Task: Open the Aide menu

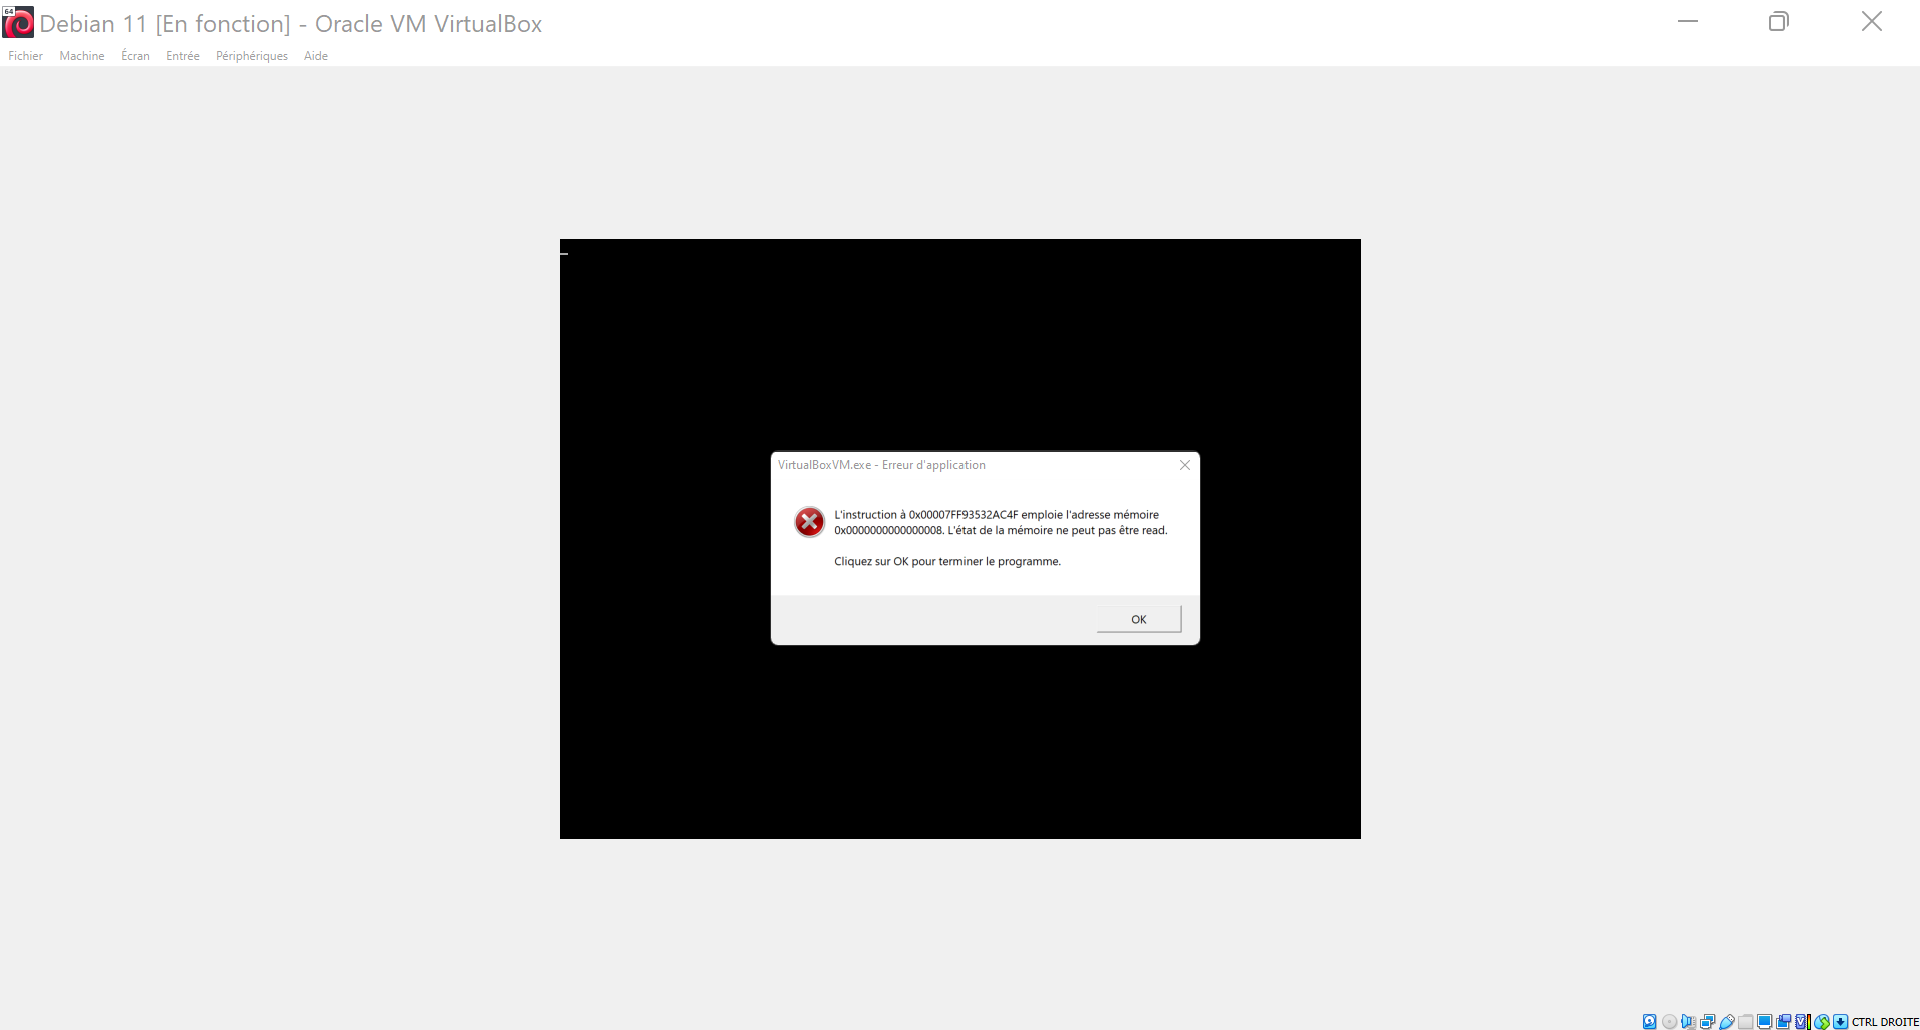Action: [316, 56]
